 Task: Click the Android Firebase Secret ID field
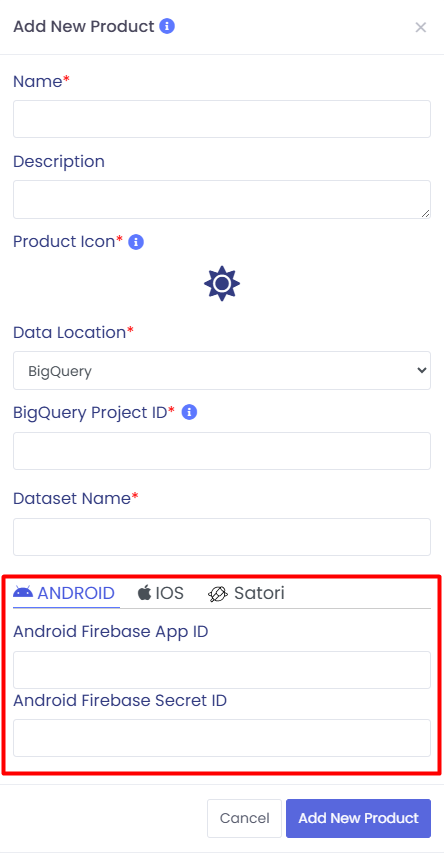coord(222,738)
